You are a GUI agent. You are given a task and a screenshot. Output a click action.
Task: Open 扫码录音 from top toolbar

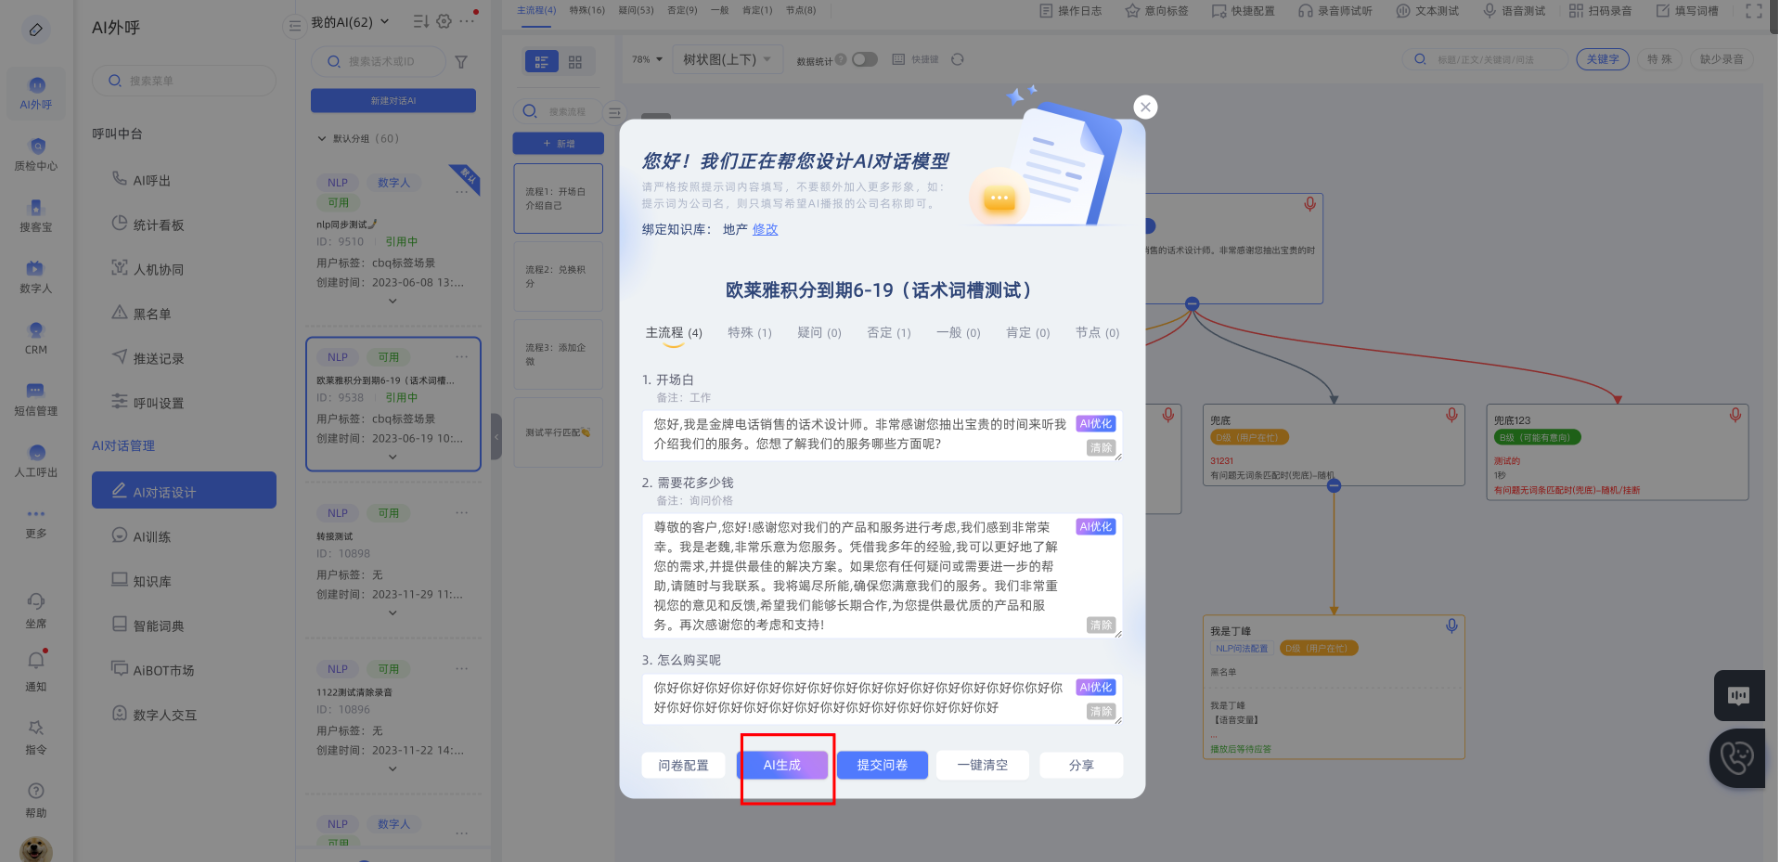pyautogui.click(x=1600, y=11)
